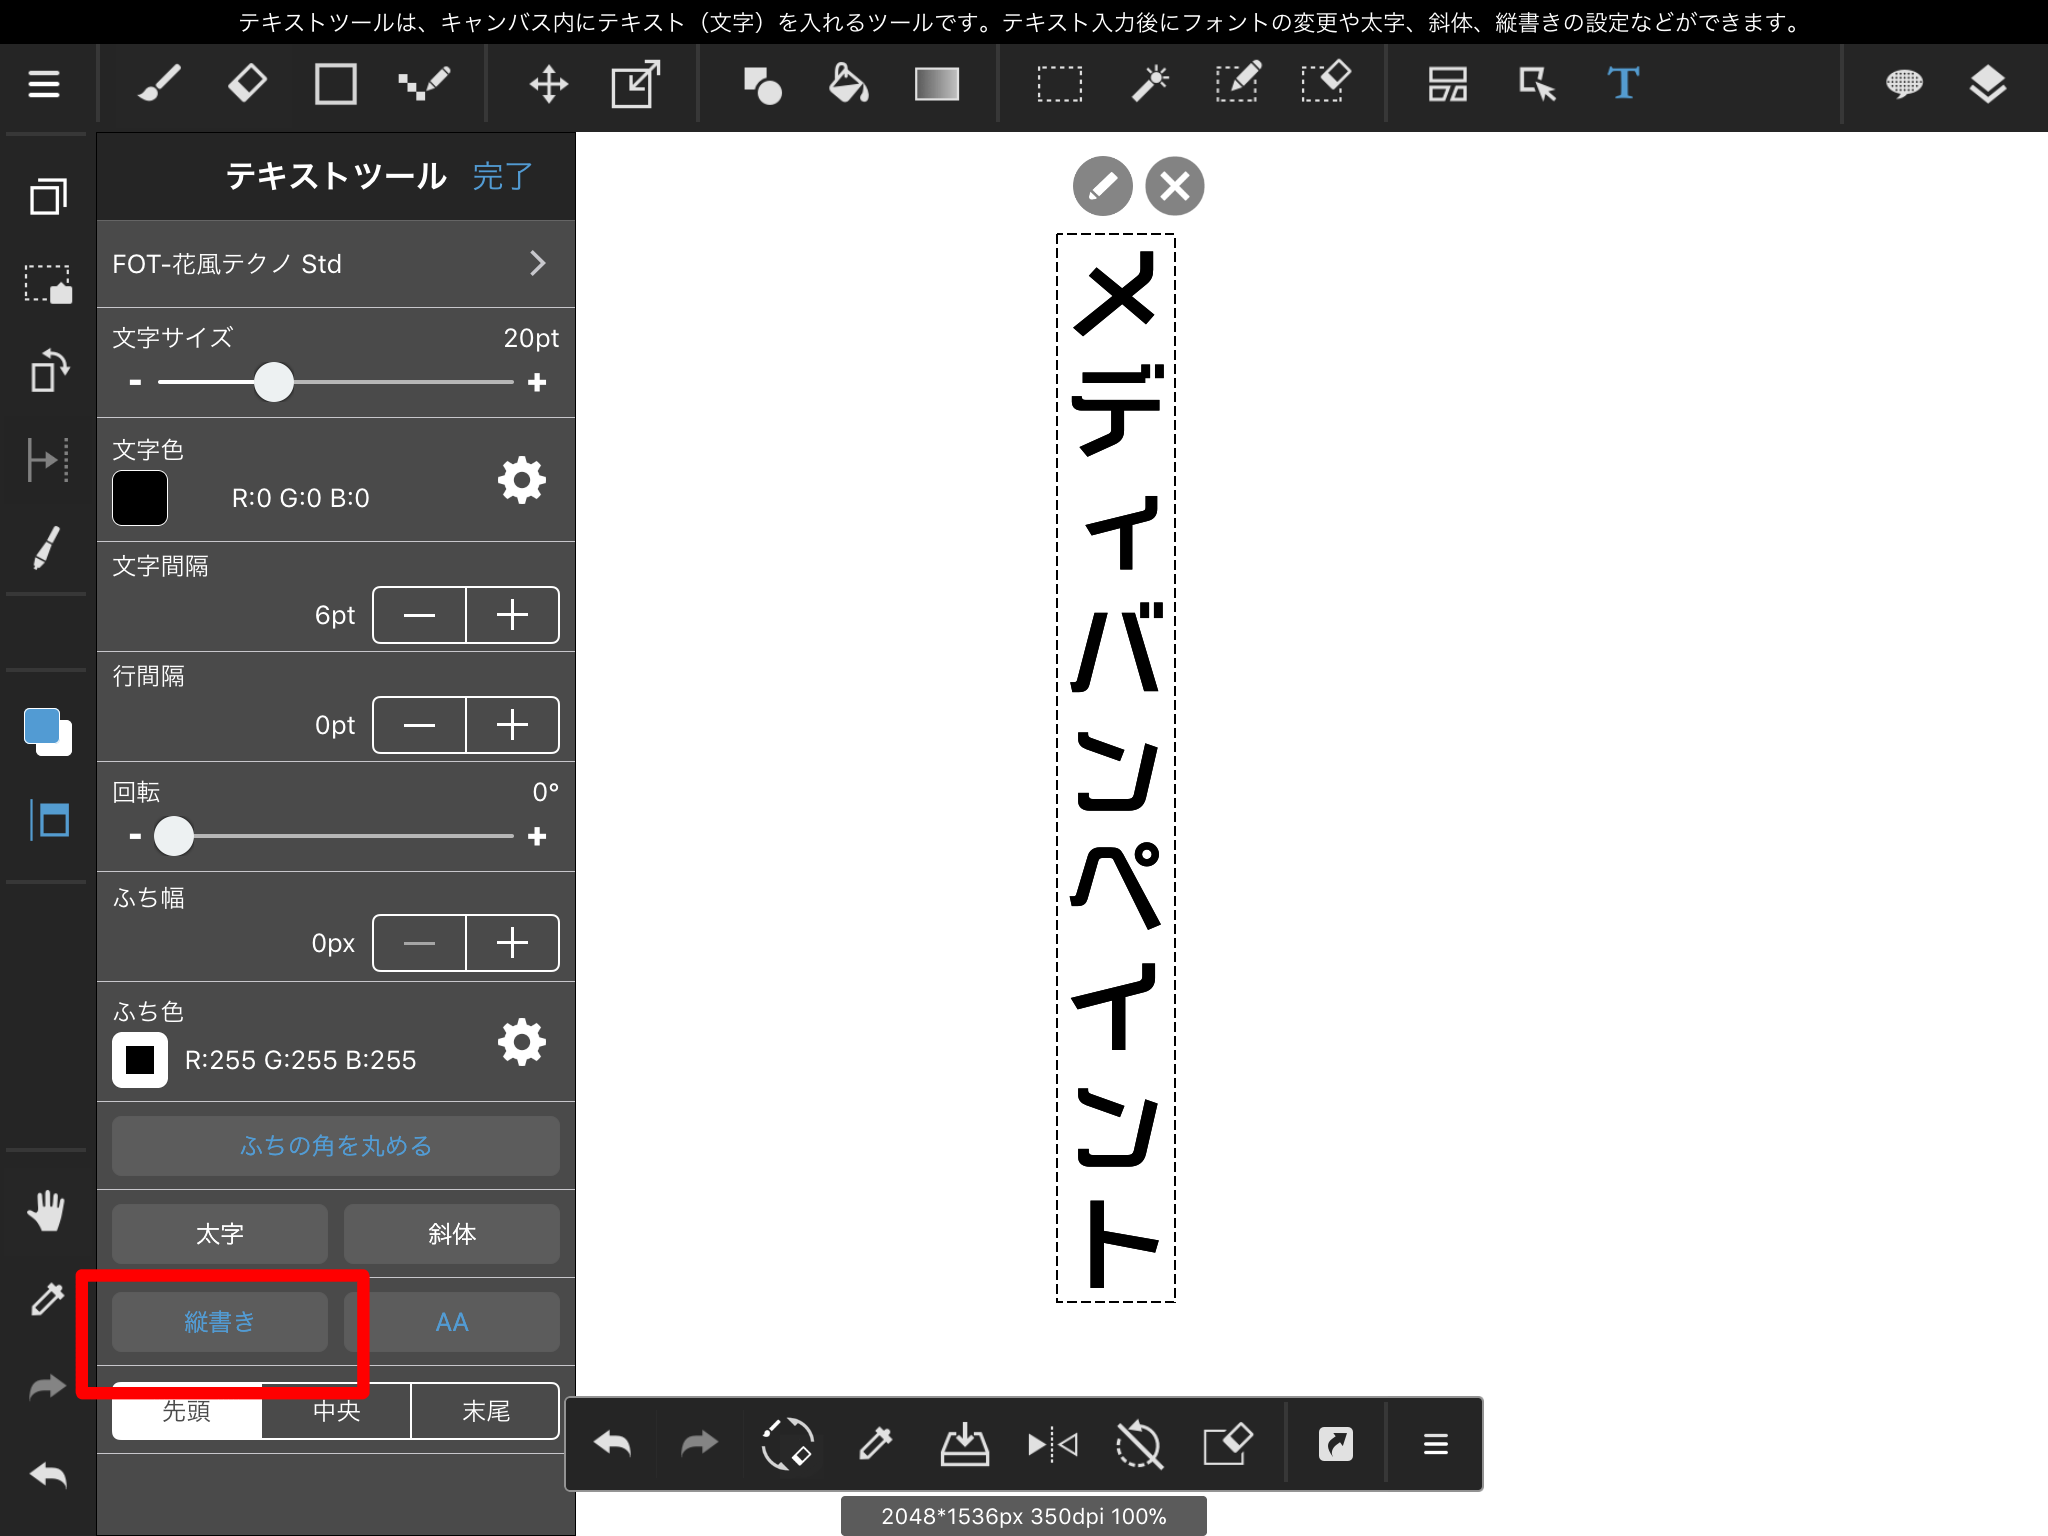Viewport: 2048px width, 1536px height.
Task: Select the Move tool
Action: [x=549, y=84]
